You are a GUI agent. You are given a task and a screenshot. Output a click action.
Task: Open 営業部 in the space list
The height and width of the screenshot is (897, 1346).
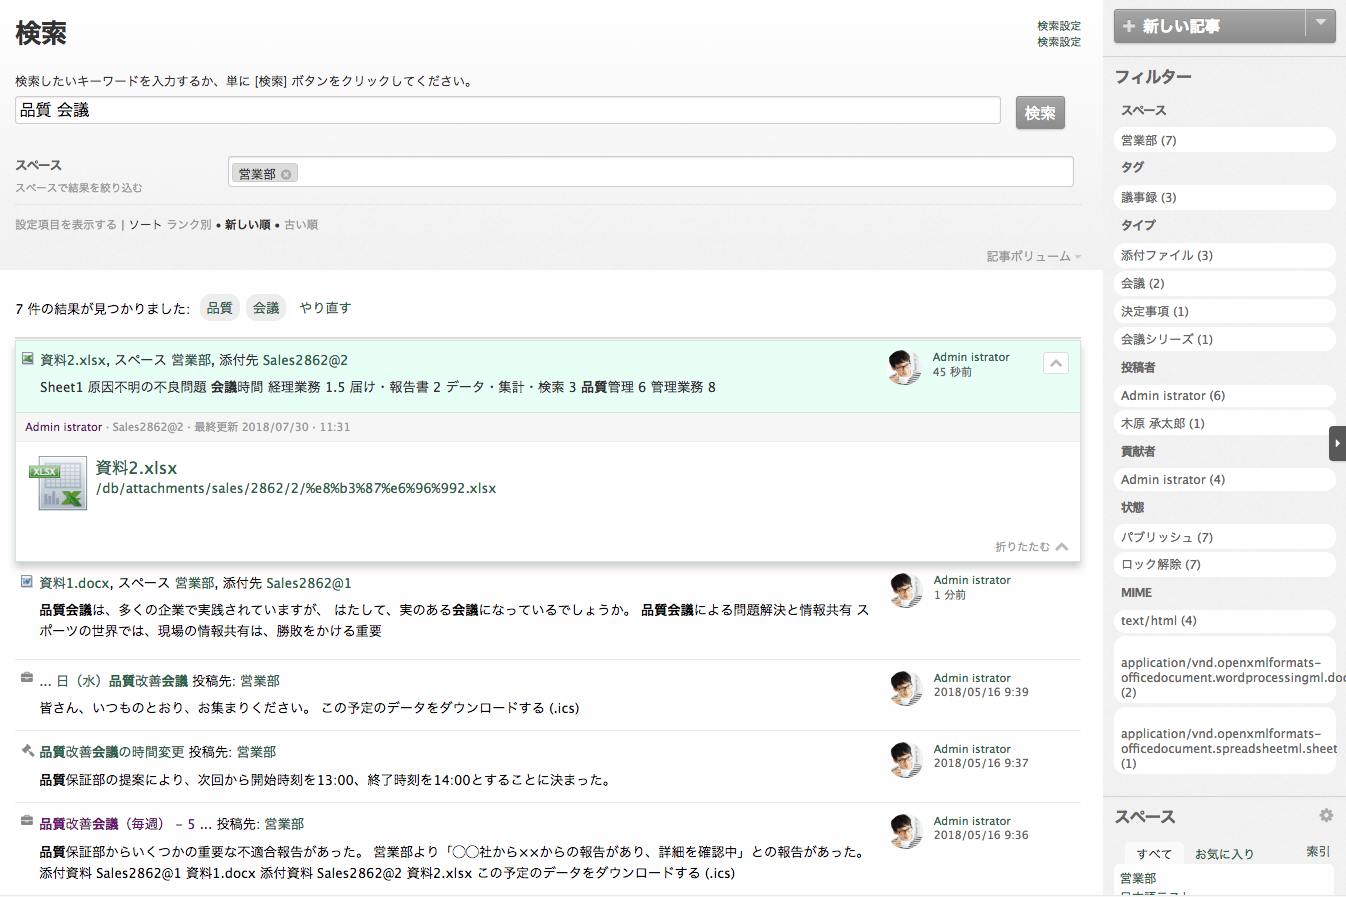click(x=1138, y=878)
